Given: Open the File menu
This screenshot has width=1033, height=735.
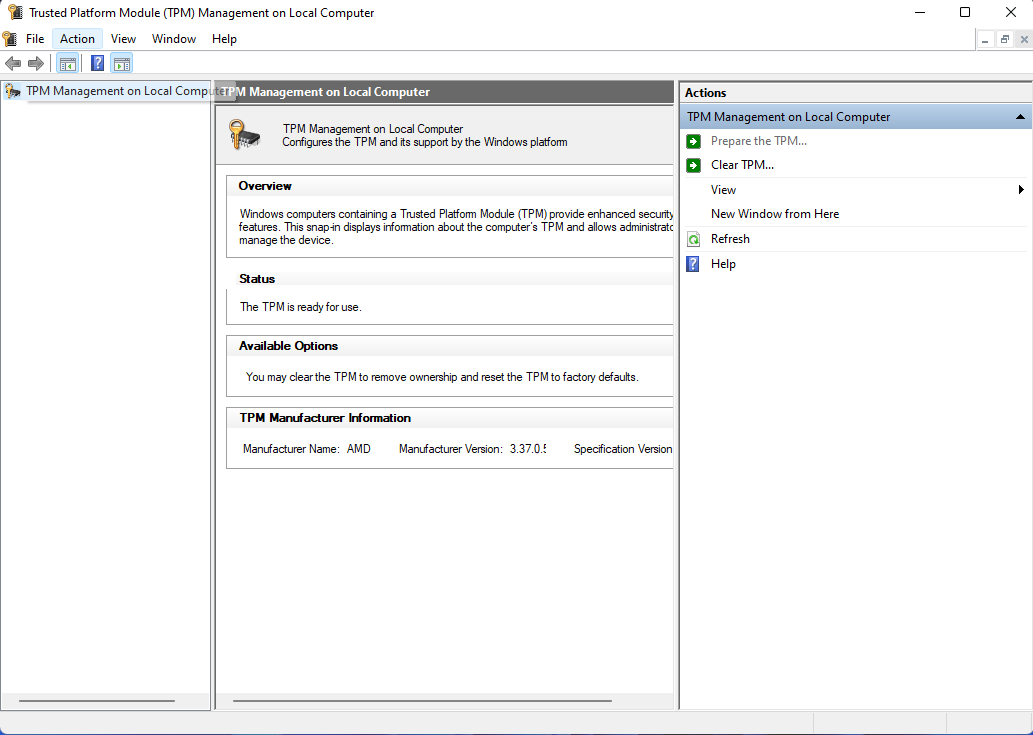Looking at the screenshot, I should click(x=35, y=39).
